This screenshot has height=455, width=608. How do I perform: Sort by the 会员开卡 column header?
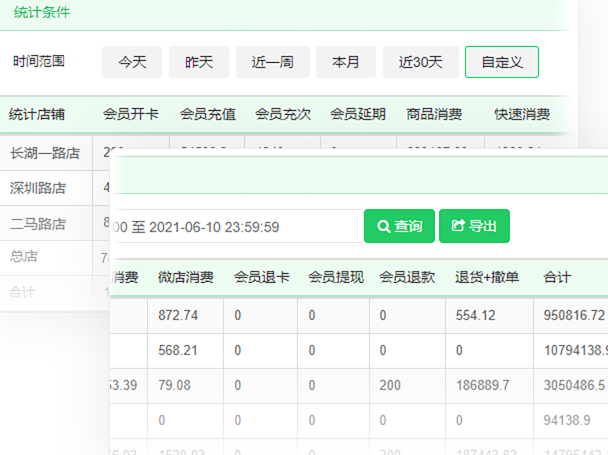(131, 114)
